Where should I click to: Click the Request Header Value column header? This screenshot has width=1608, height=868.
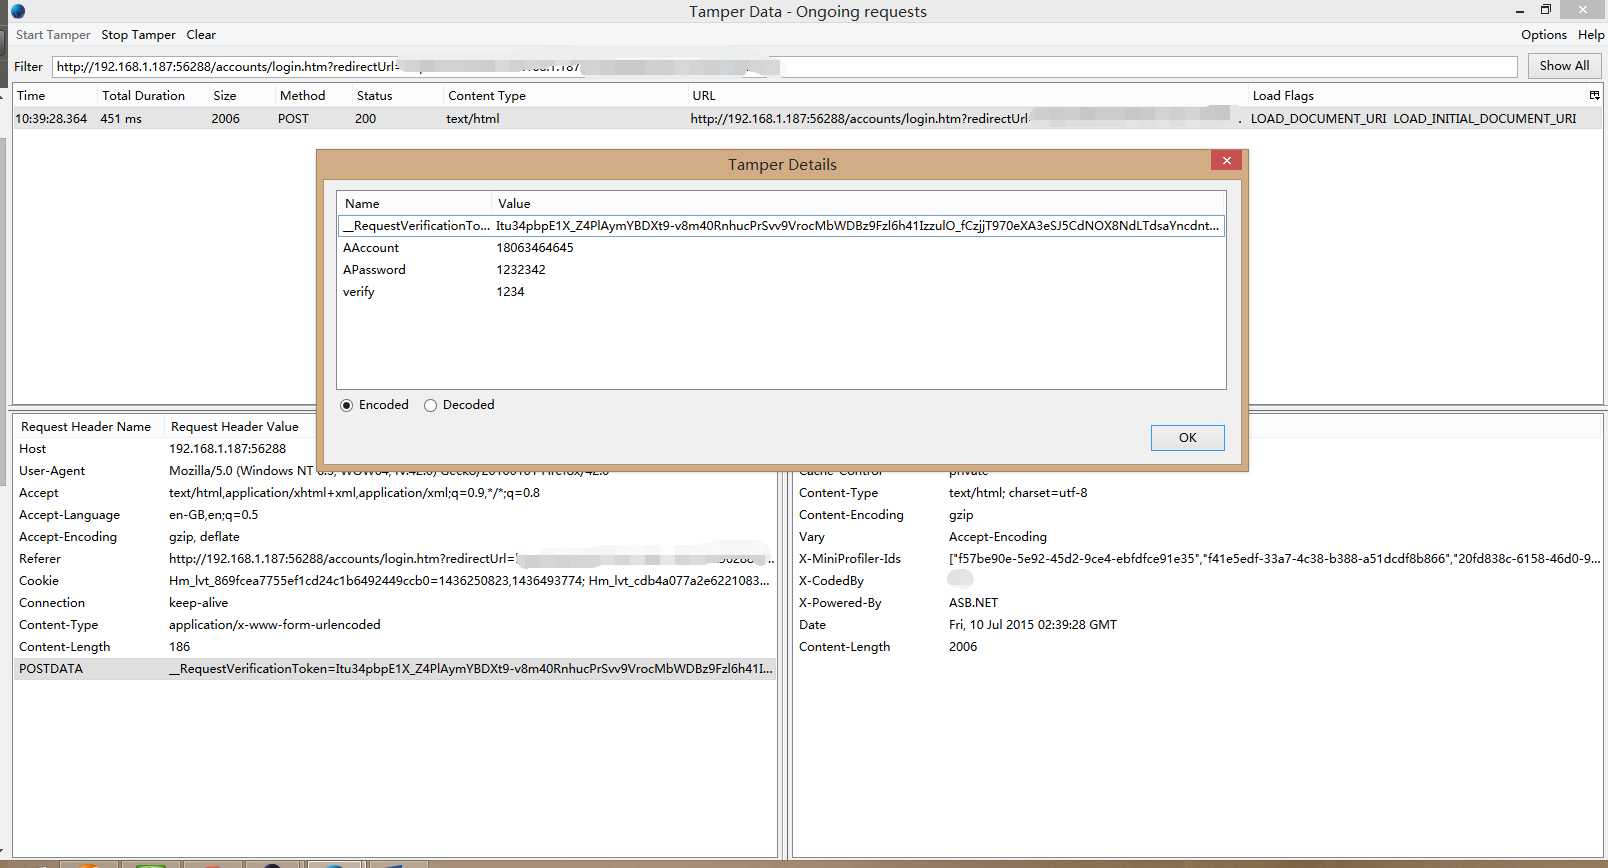coord(235,427)
